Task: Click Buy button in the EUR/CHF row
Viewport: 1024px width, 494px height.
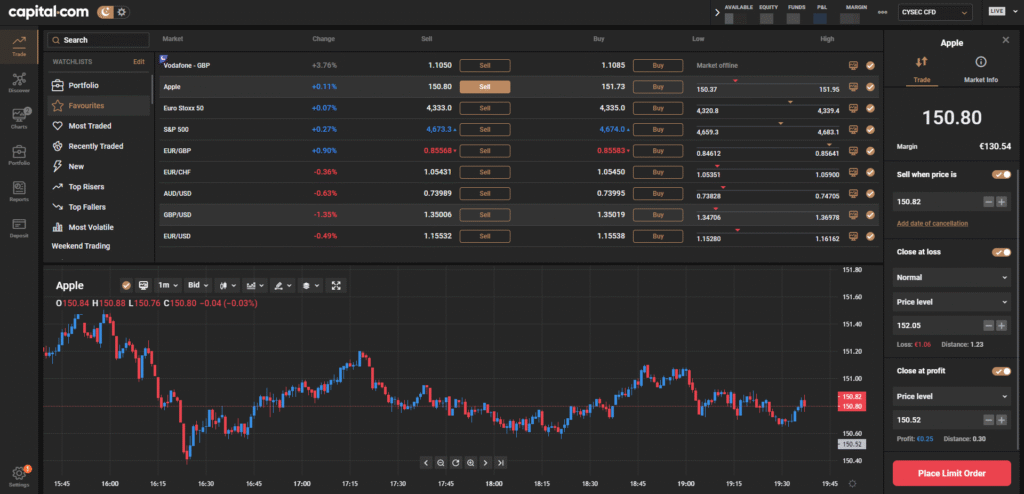Action: coord(658,172)
